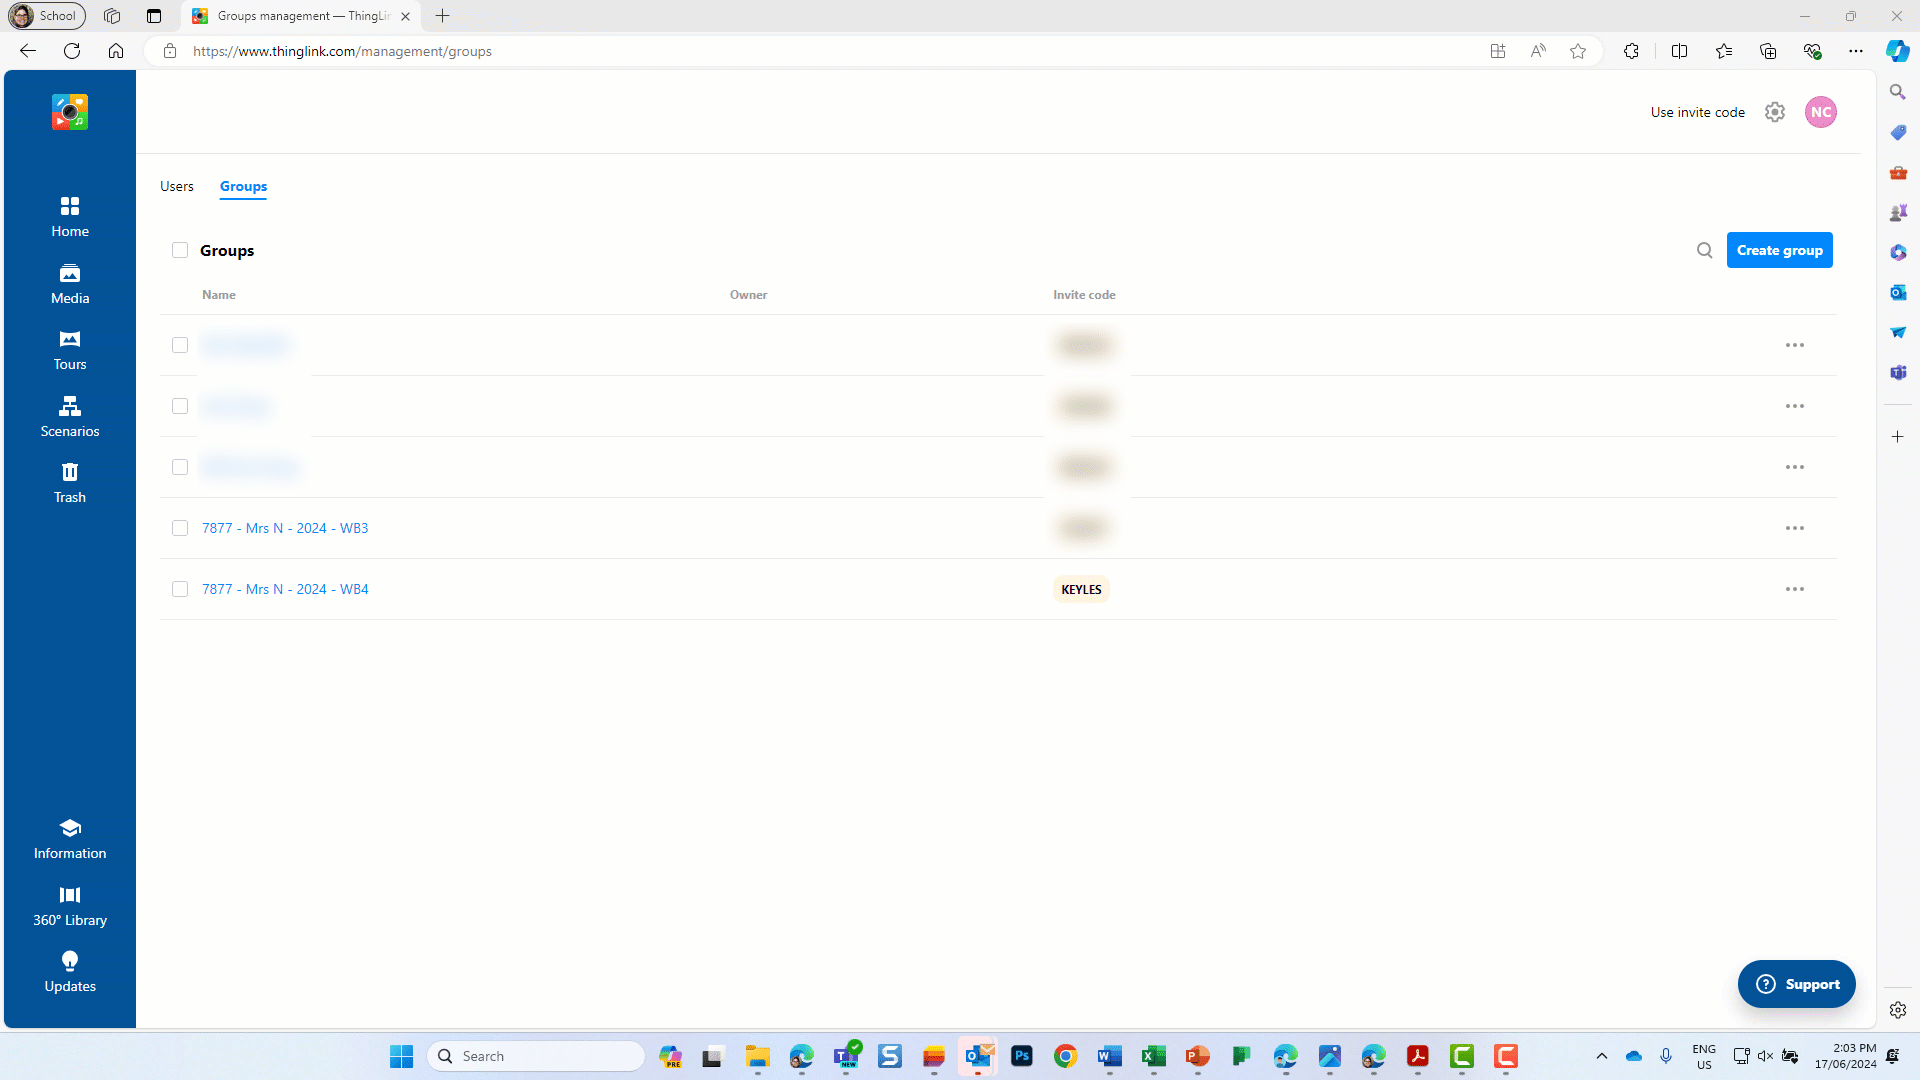
Task: Open browser Settings and more menu
Action: [1856, 51]
